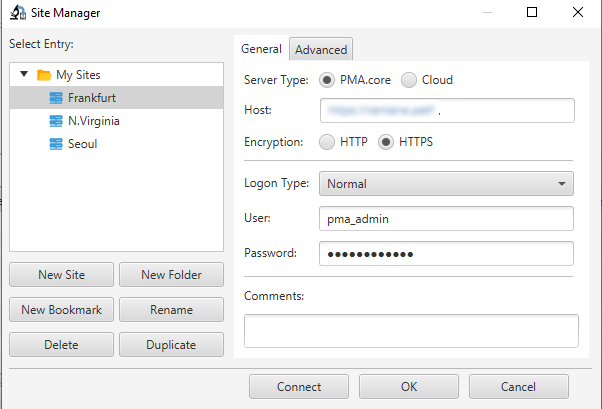Open the Logon Type dropdown
This screenshot has width=602, height=409.
point(446,184)
